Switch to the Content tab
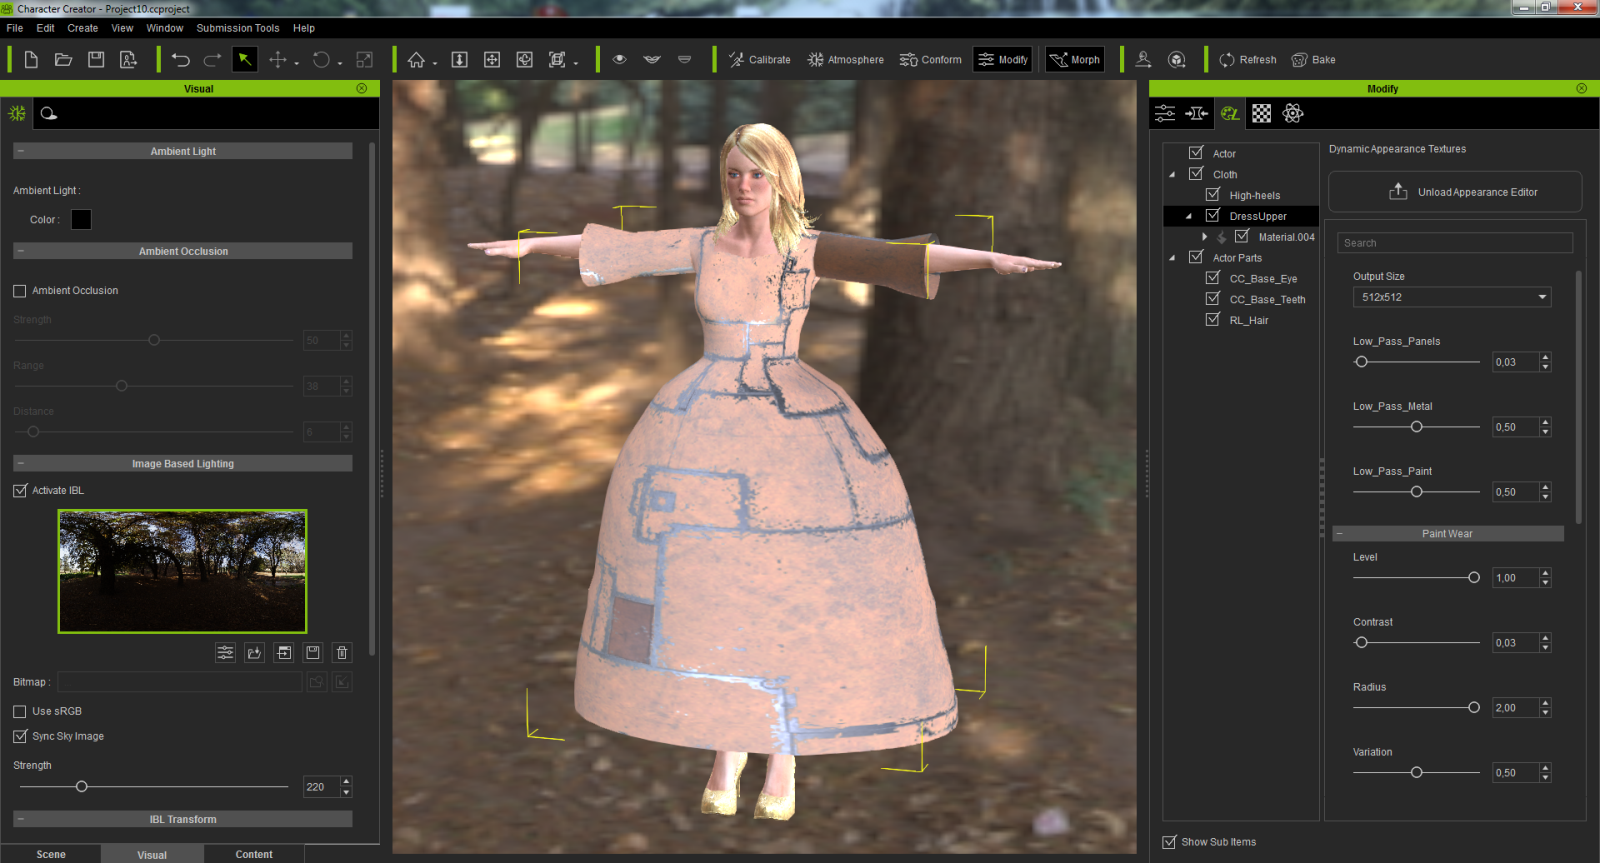 [x=254, y=854]
